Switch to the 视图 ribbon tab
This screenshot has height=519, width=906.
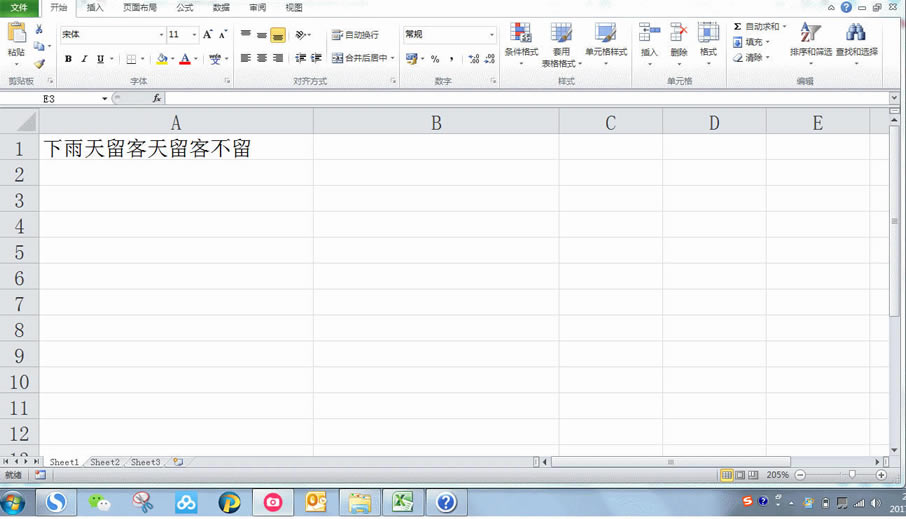coord(294,8)
